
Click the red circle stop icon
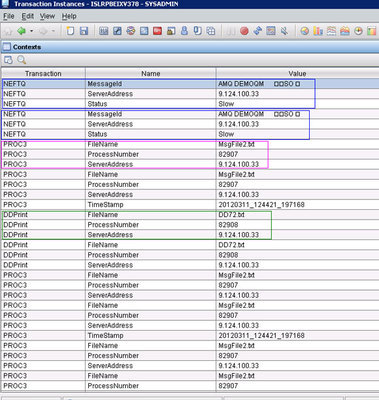pos(244,31)
